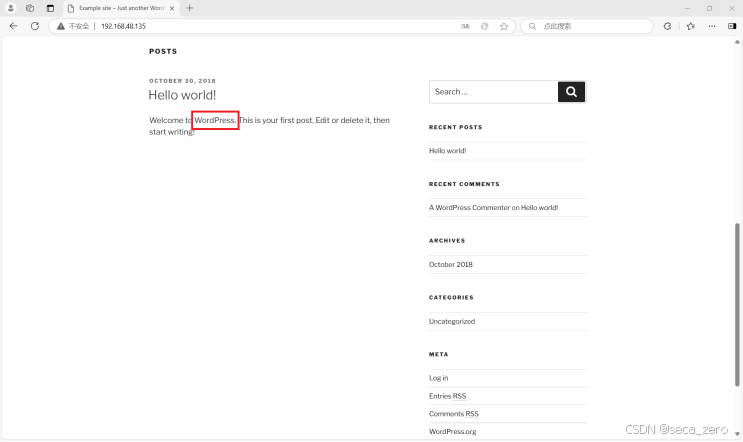
Task: Click the Log in link
Action: click(438, 378)
